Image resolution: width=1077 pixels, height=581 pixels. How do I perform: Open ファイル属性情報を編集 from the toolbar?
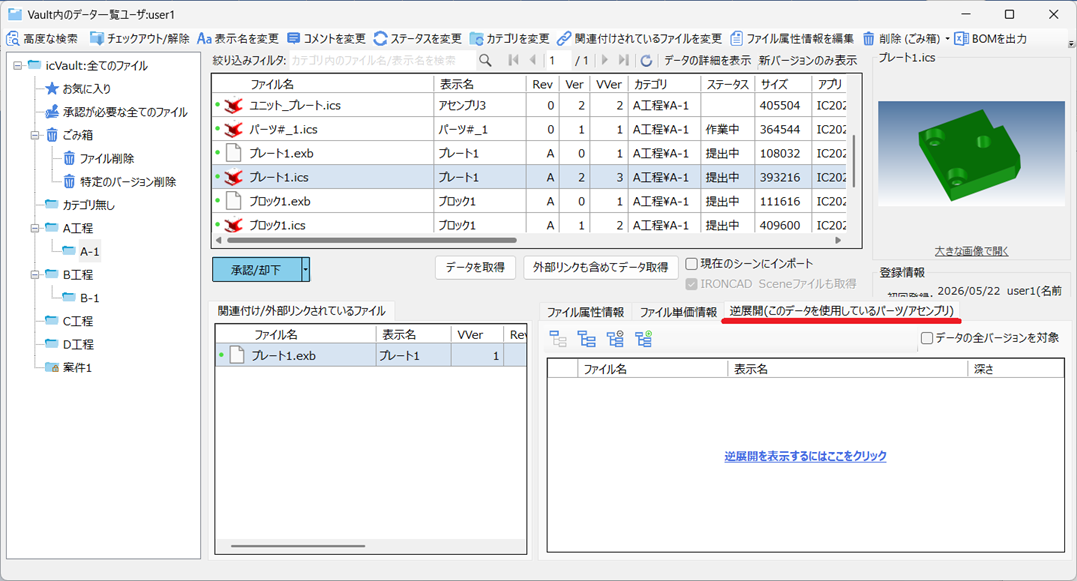click(x=792, y=38)
